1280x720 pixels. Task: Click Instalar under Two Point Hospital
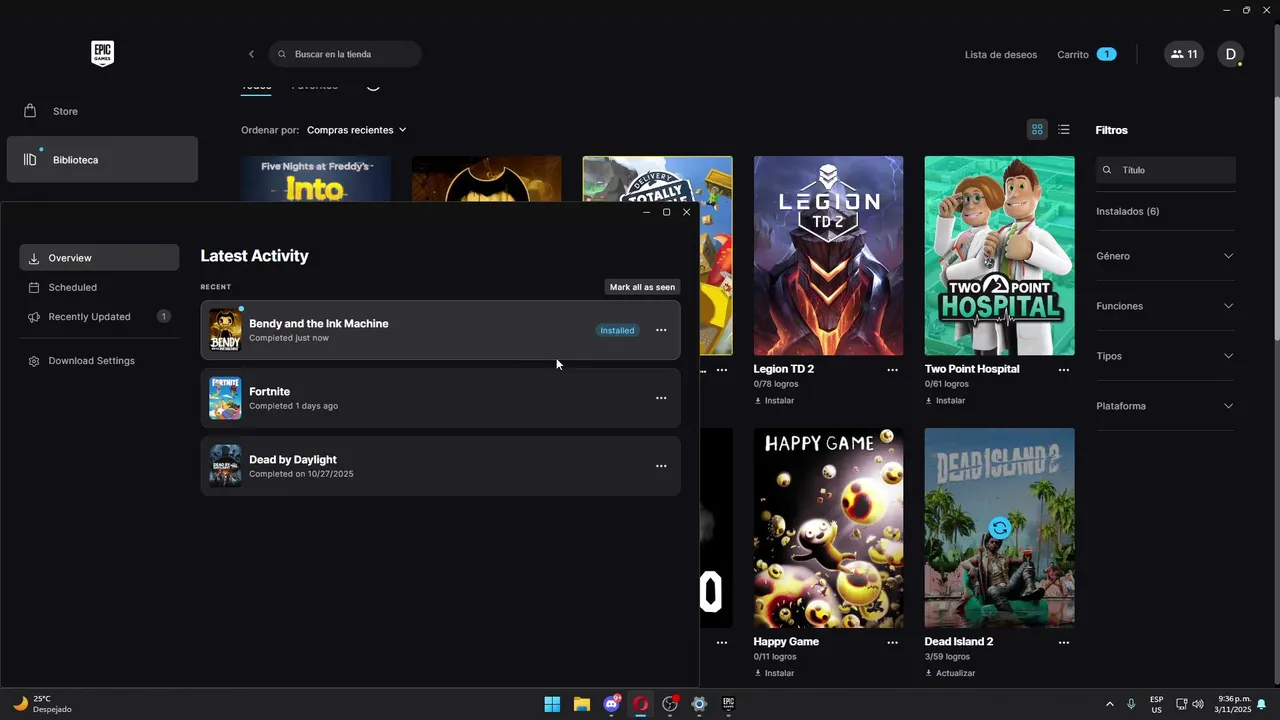coord(945,400)
